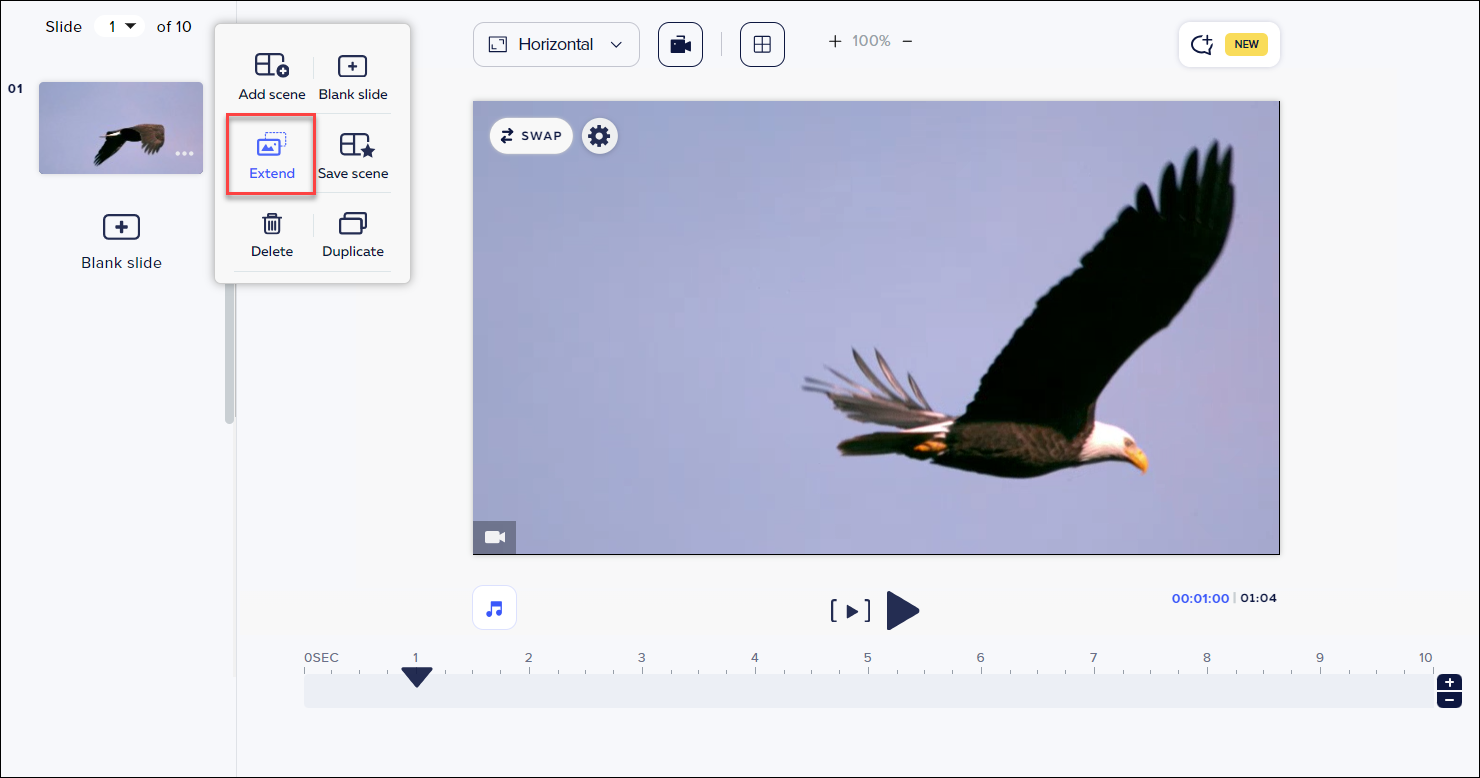Open the video camera tool in the top toolbar
Image resolution: width=1480 pixels, height=778 pixels.
coord(680,44)
